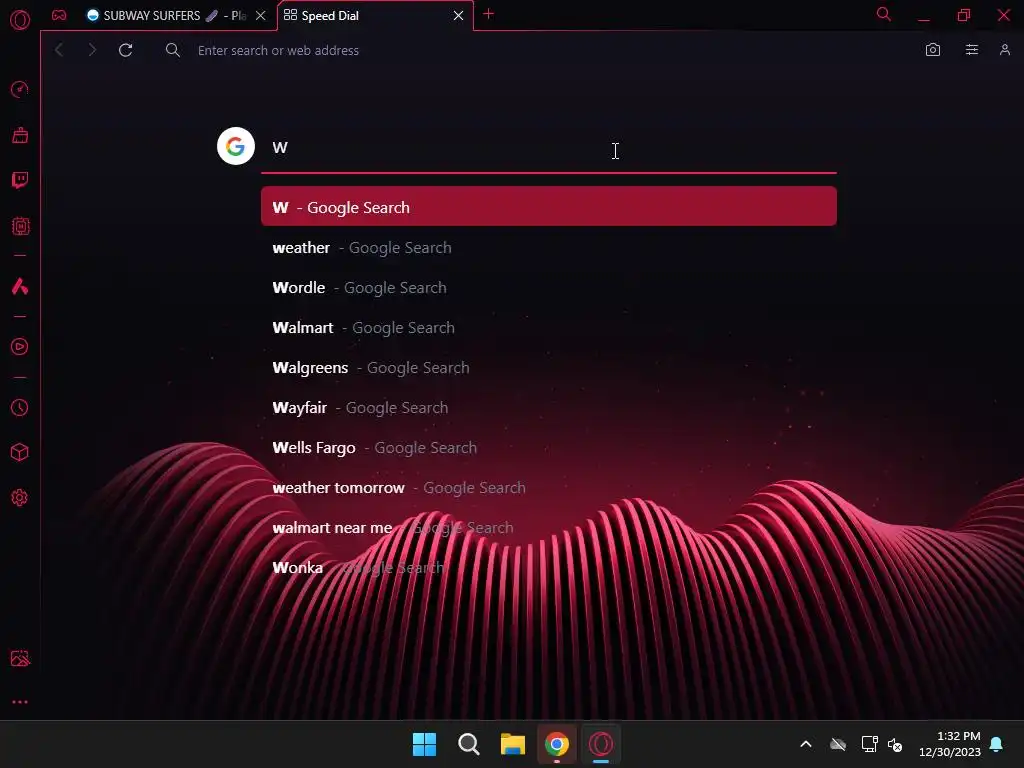The height and width of the screenshot is (768, 1024).
Task: Select the weather suggestion
Action: tap(549, 248)
